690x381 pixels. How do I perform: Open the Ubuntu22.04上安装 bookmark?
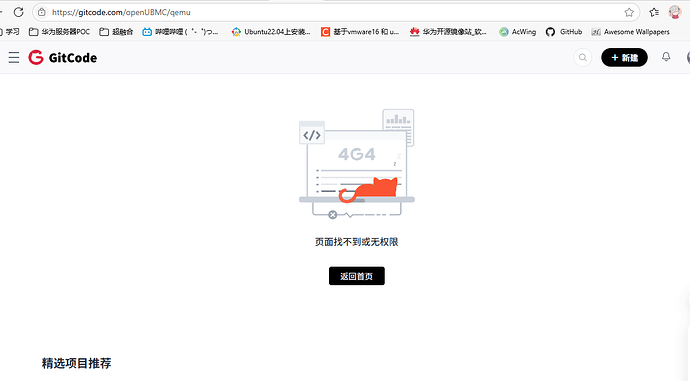point(271,32)
